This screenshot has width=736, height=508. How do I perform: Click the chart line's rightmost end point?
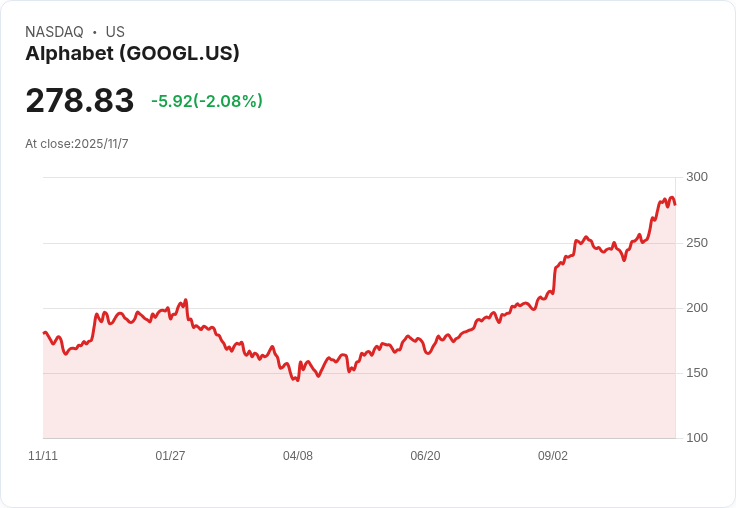675,204
